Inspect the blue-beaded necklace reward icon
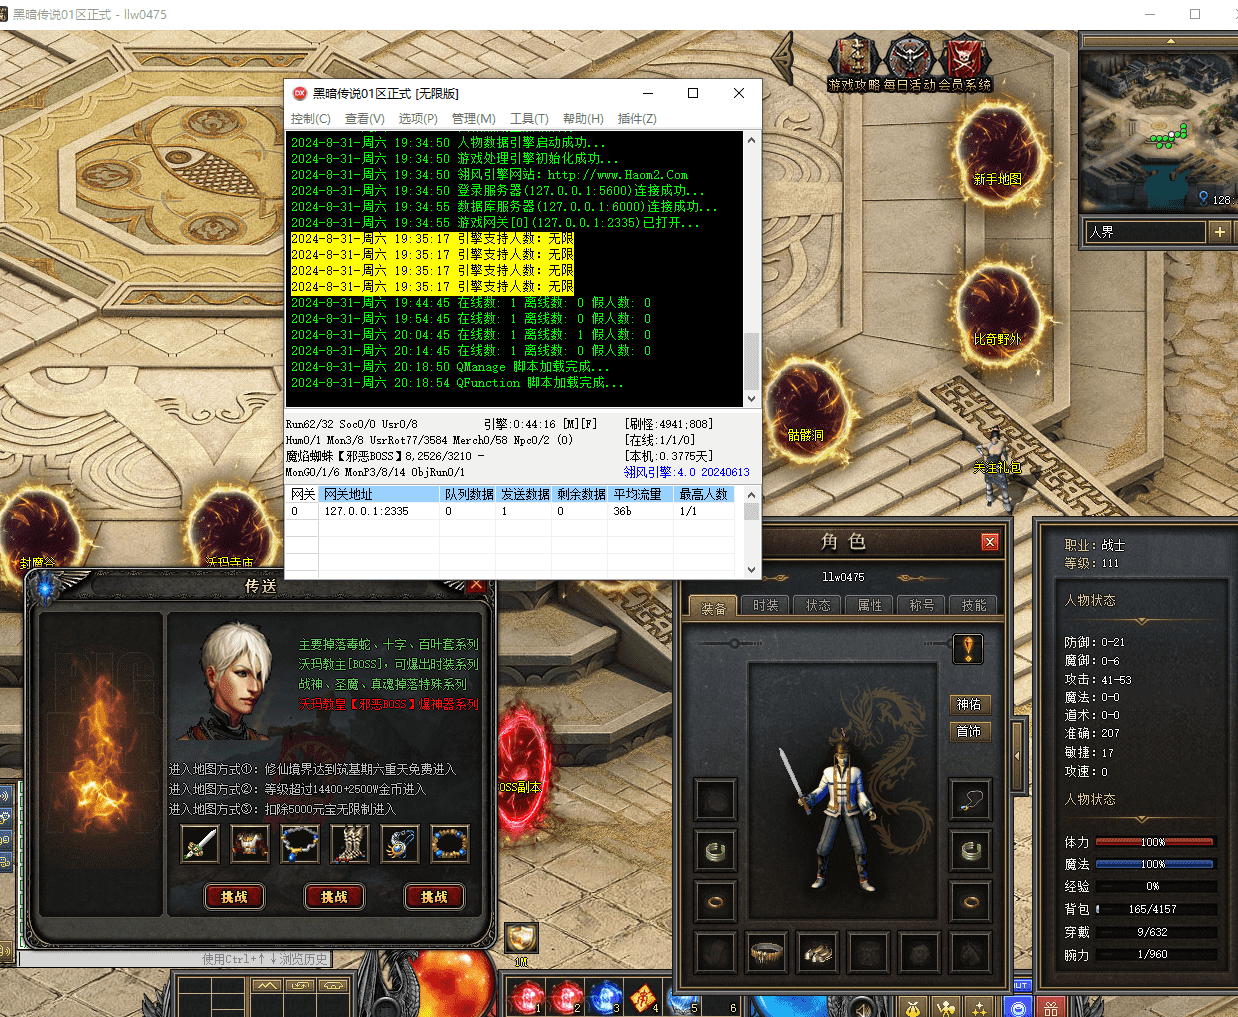The height and width of the screenshot is (1017, 1238). click(300, 844)
